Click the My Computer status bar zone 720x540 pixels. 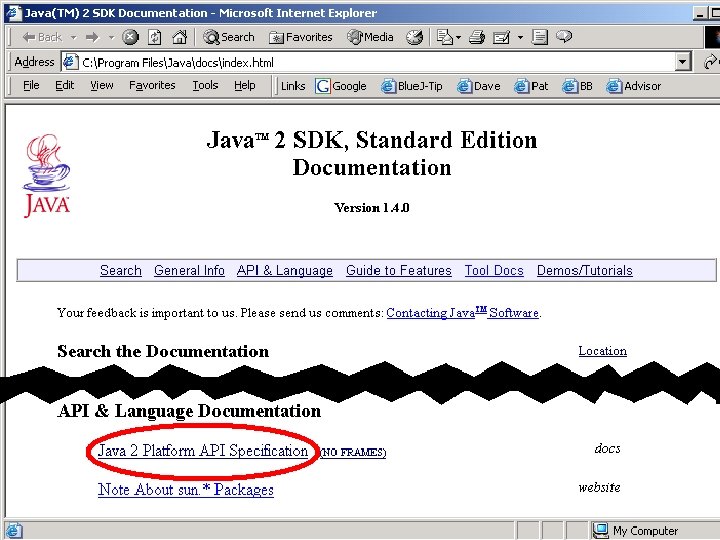point(654,530)
